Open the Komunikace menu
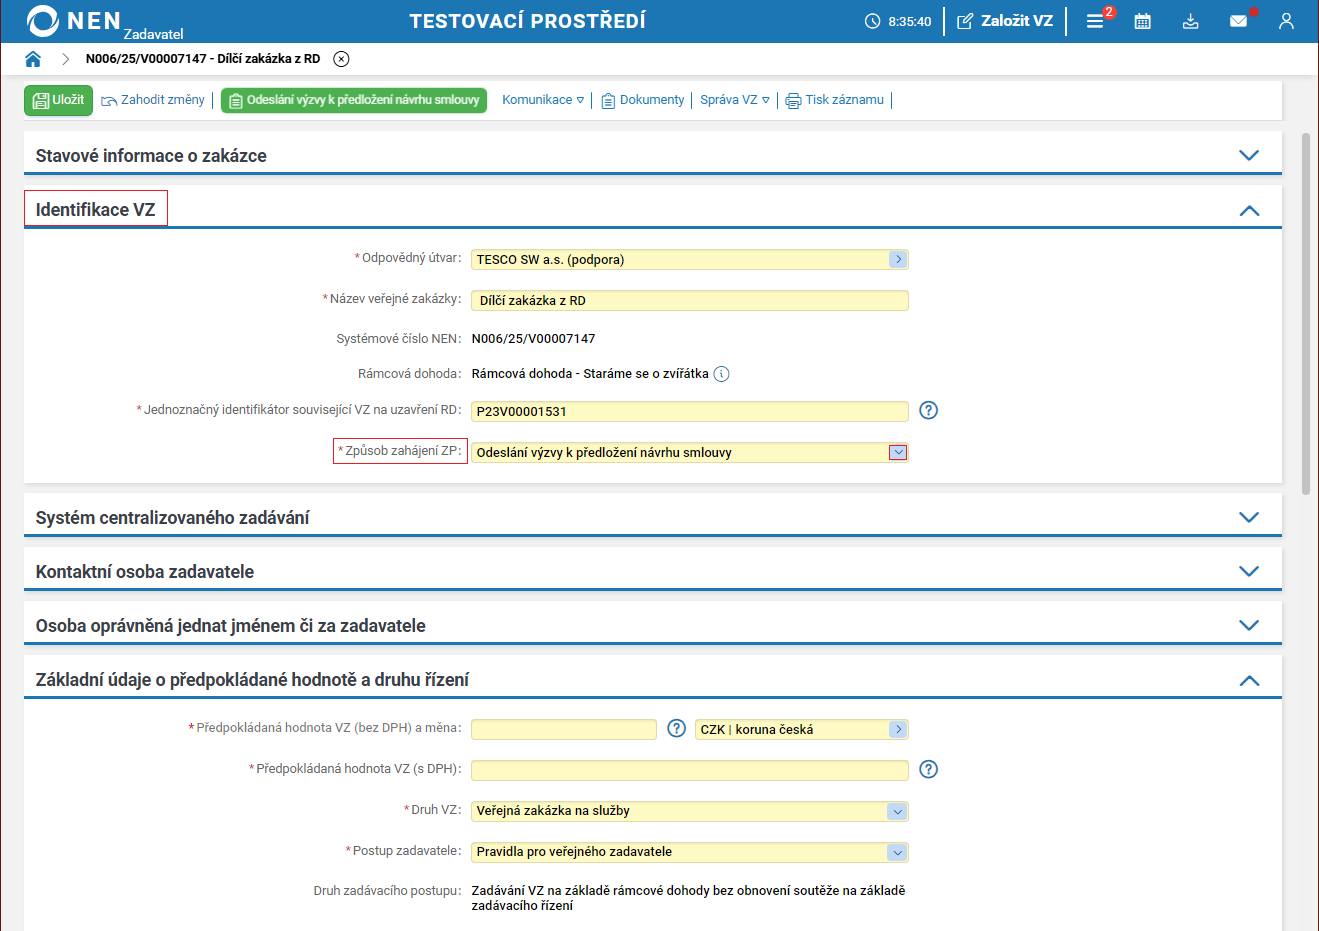This screenshot has width=1319, height=931. click(543, 100)
